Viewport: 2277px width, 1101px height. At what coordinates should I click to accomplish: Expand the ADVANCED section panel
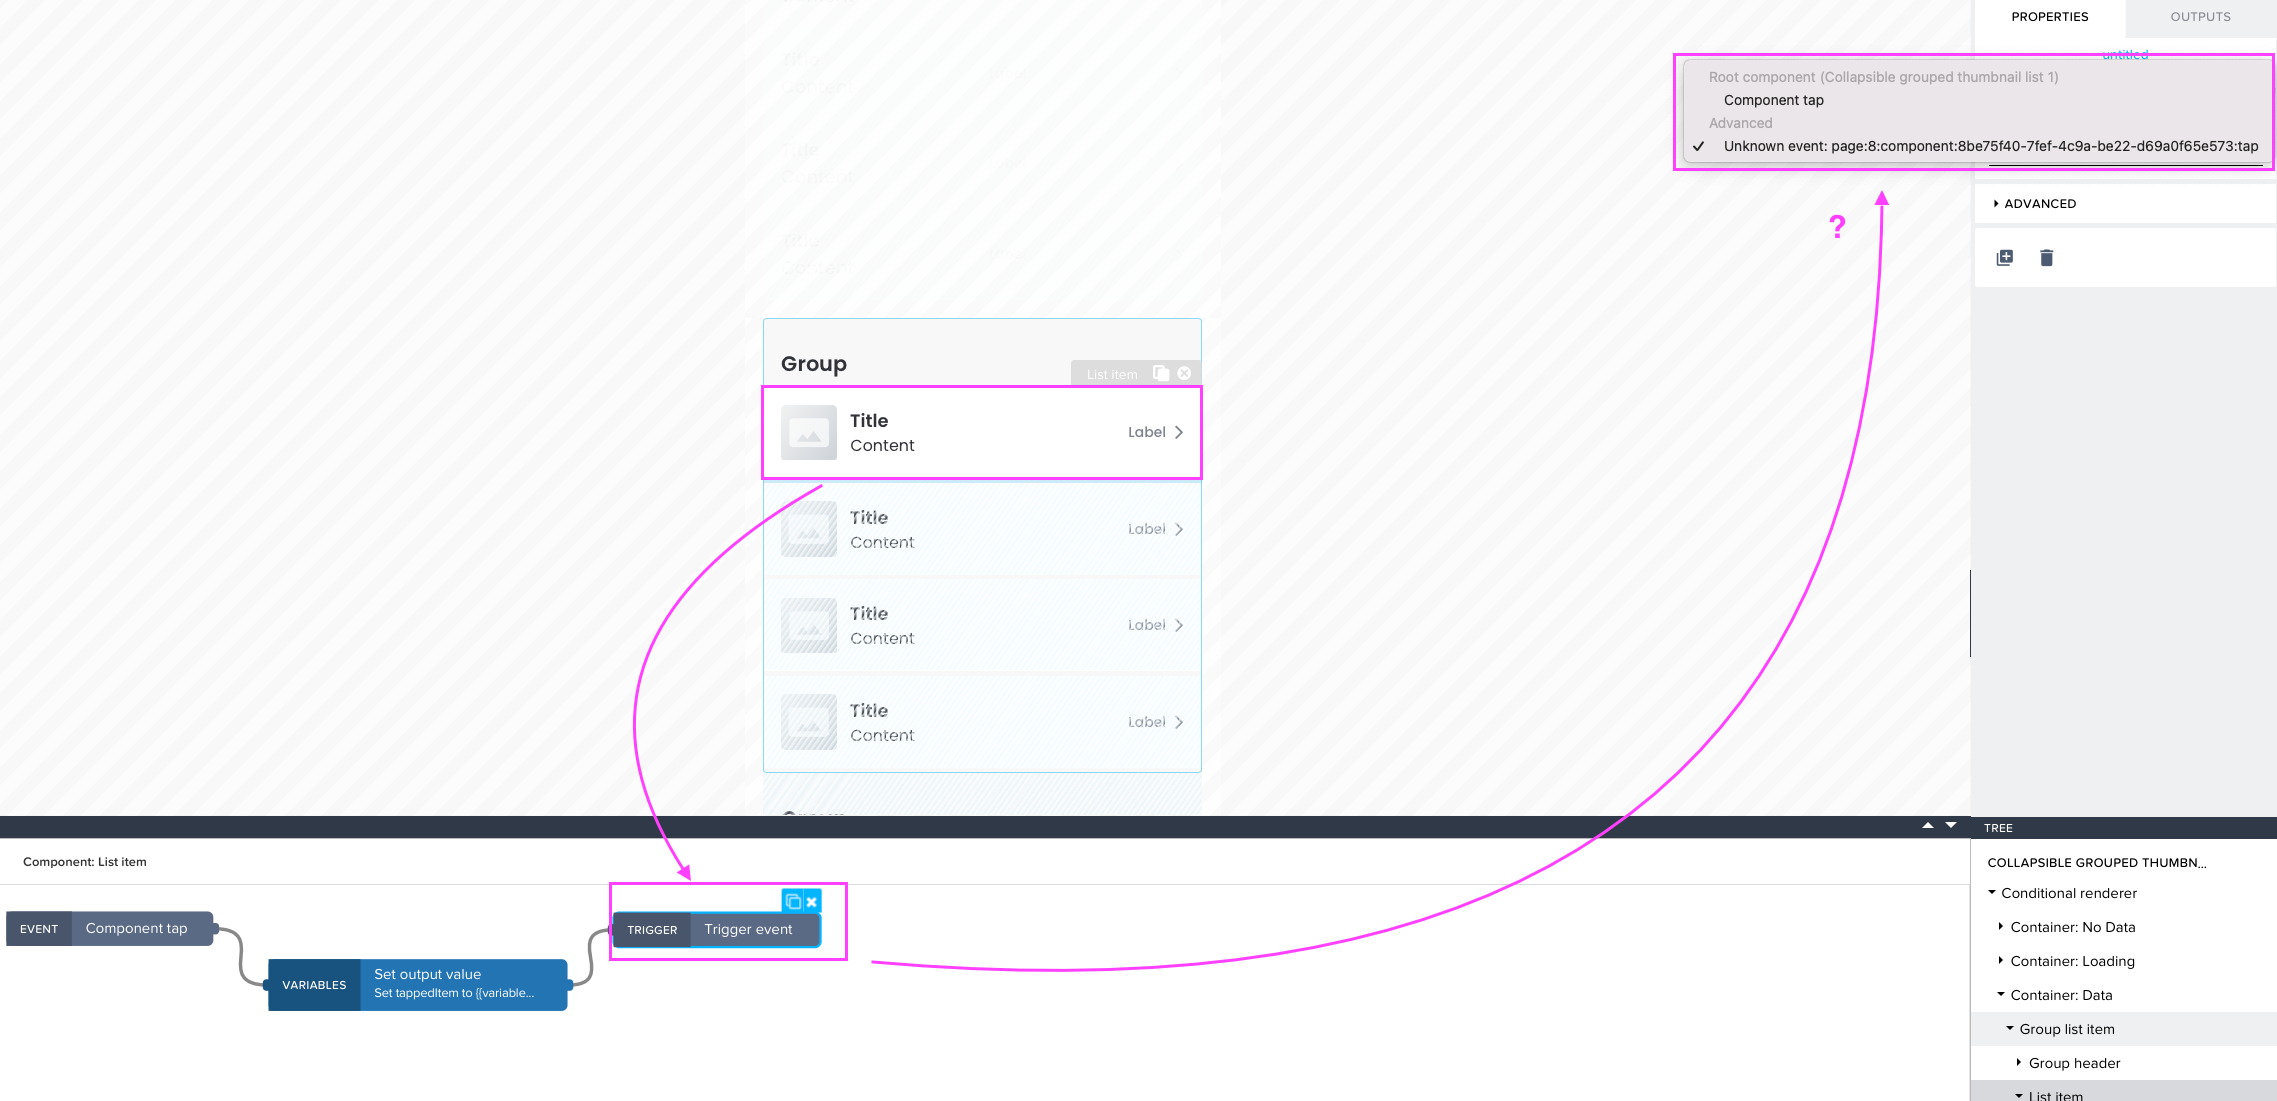click(x=2033, y=203)
